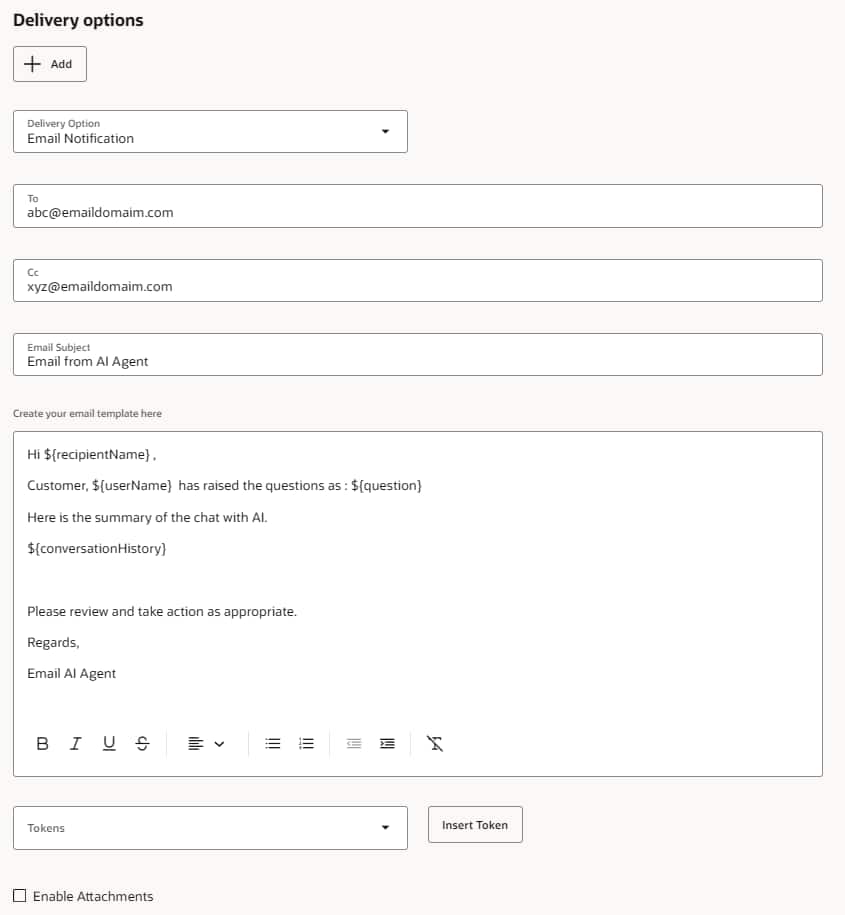Insert a numbered list
Image resolution: width=845 pixels, height=915 pixels.
click(307, 743)
